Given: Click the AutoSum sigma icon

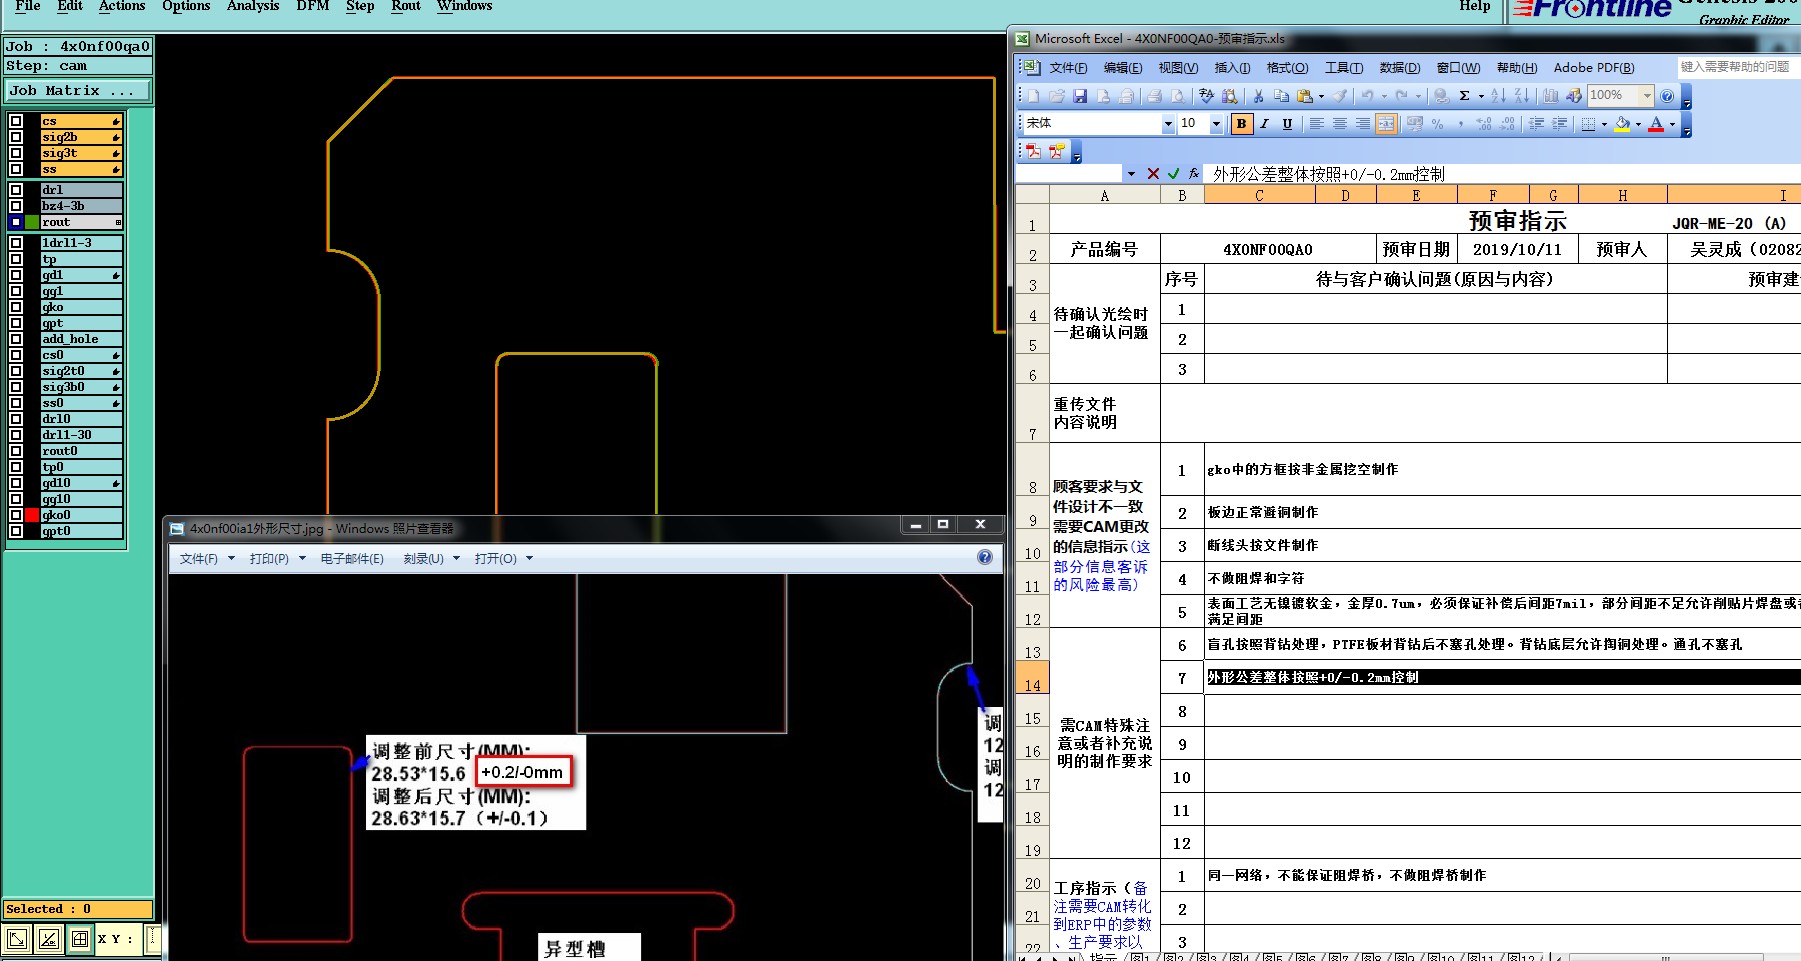Looking at the screenshot, I should click(x=1464, y=96).
